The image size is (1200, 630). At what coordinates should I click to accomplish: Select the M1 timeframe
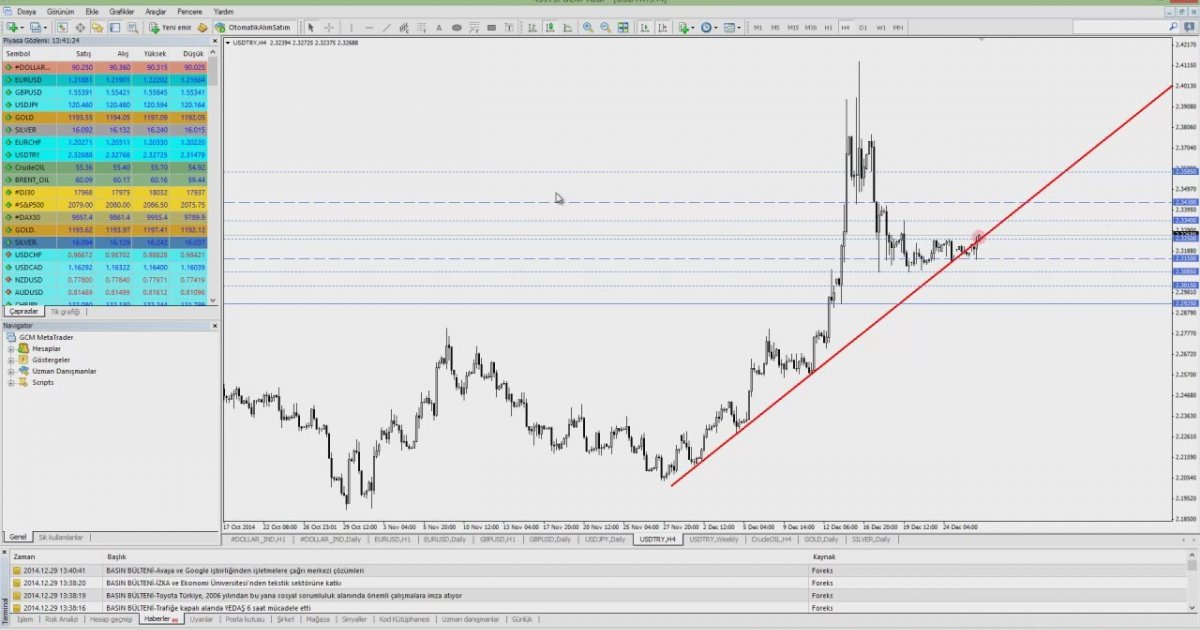pos(759,27)
